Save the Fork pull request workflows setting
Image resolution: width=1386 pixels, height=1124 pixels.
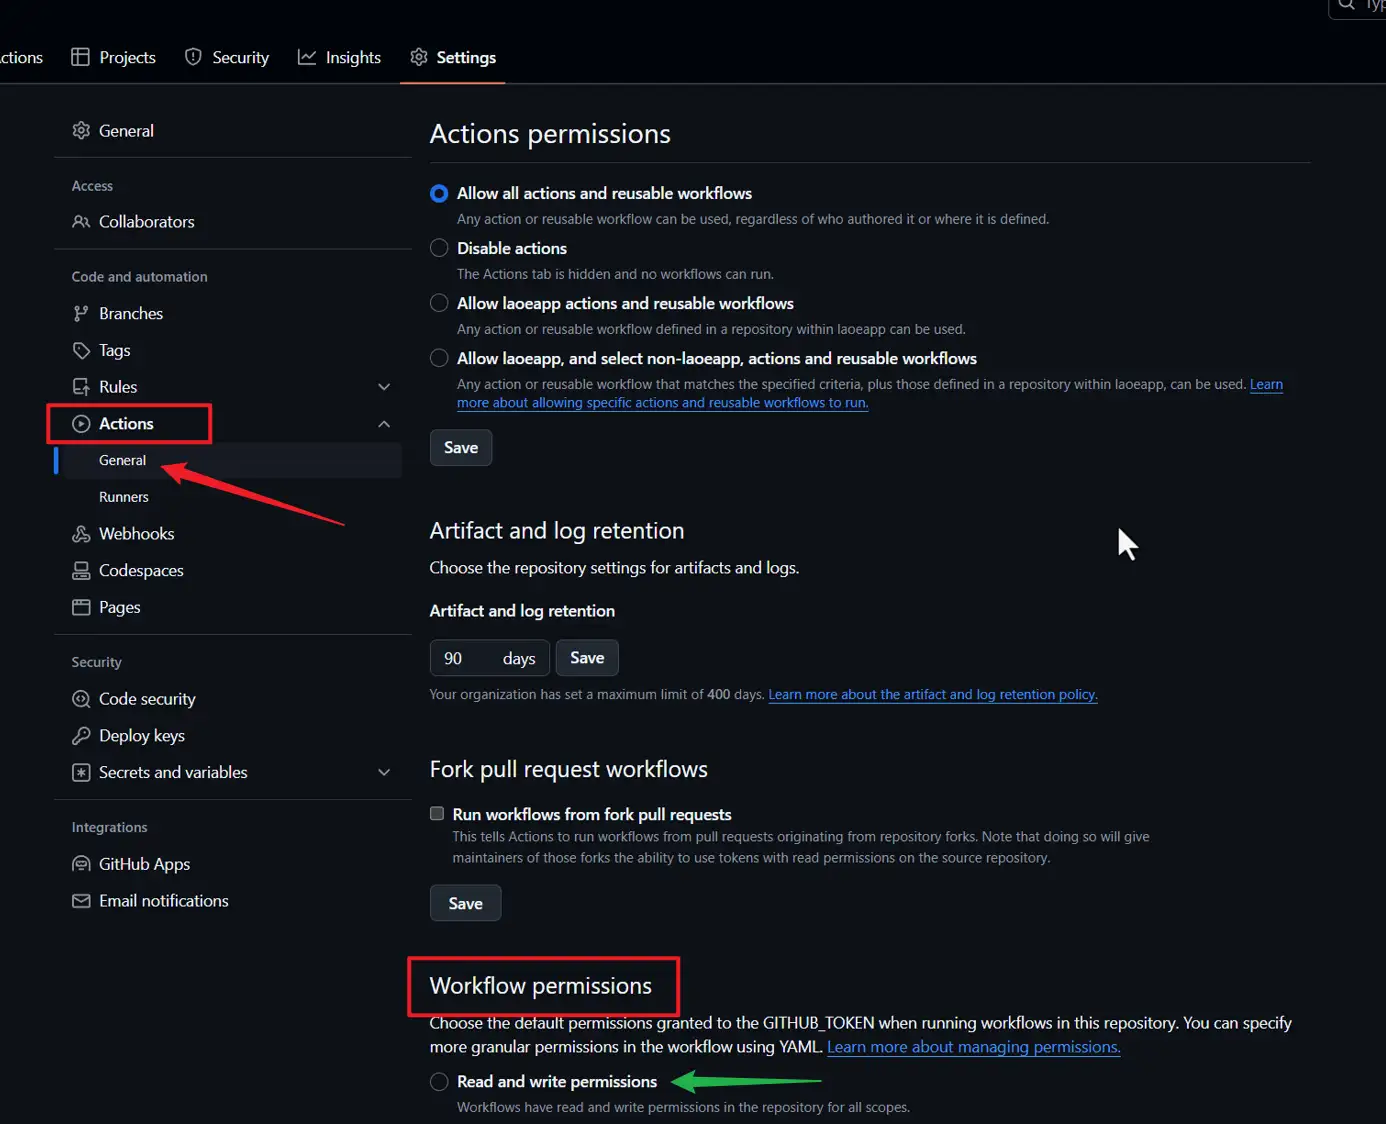465,904
